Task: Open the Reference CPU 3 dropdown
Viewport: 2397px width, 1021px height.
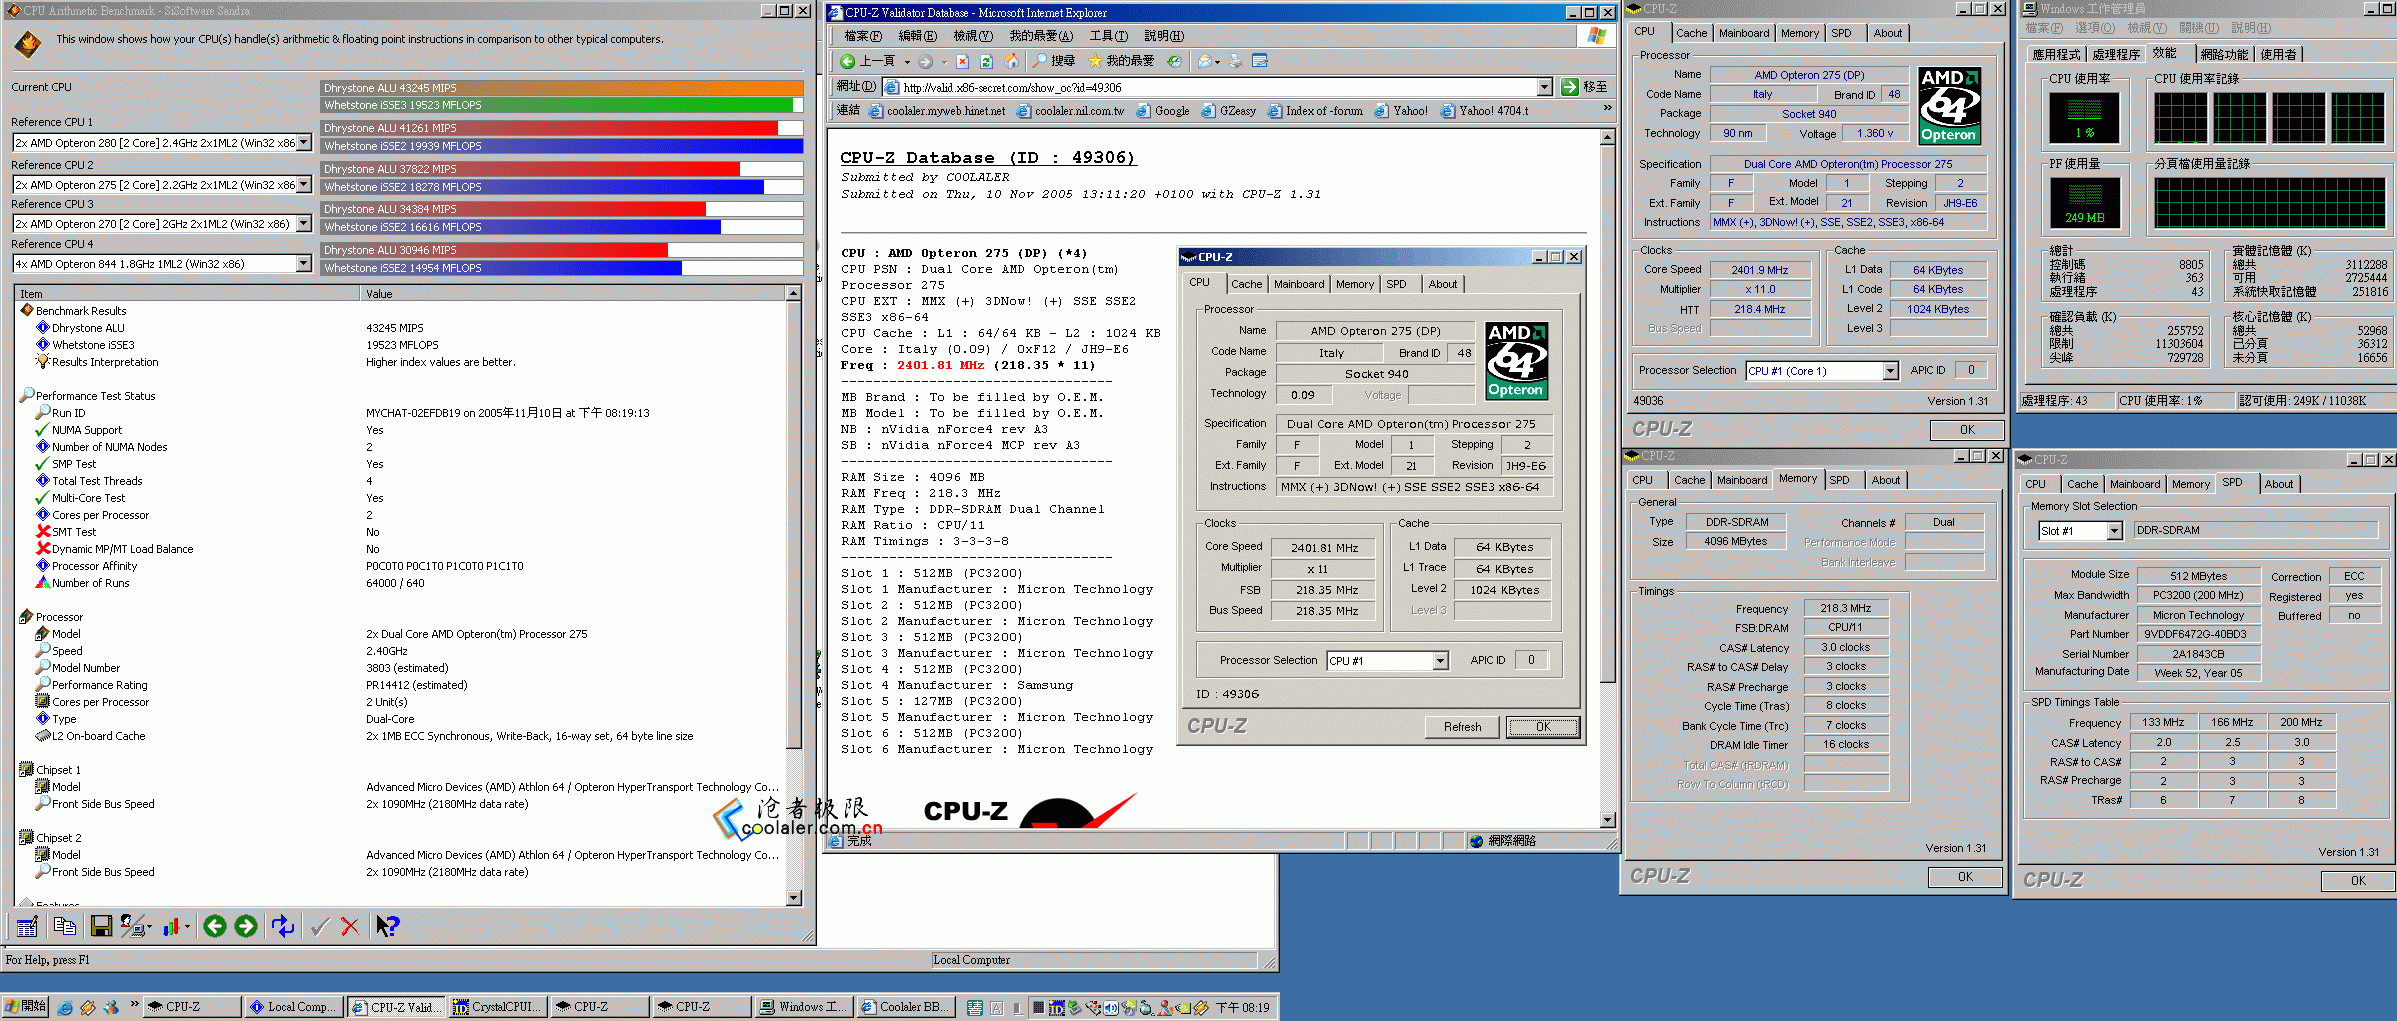Action: 304,223
